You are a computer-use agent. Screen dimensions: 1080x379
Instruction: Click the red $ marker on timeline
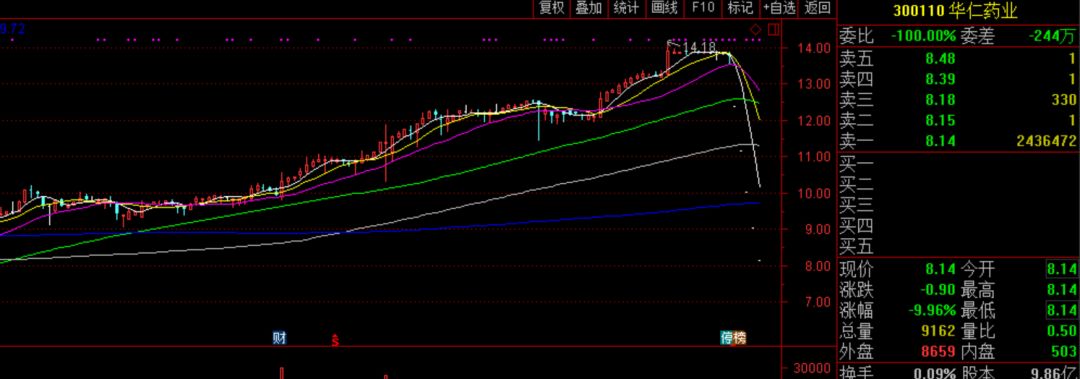point(335,340)
